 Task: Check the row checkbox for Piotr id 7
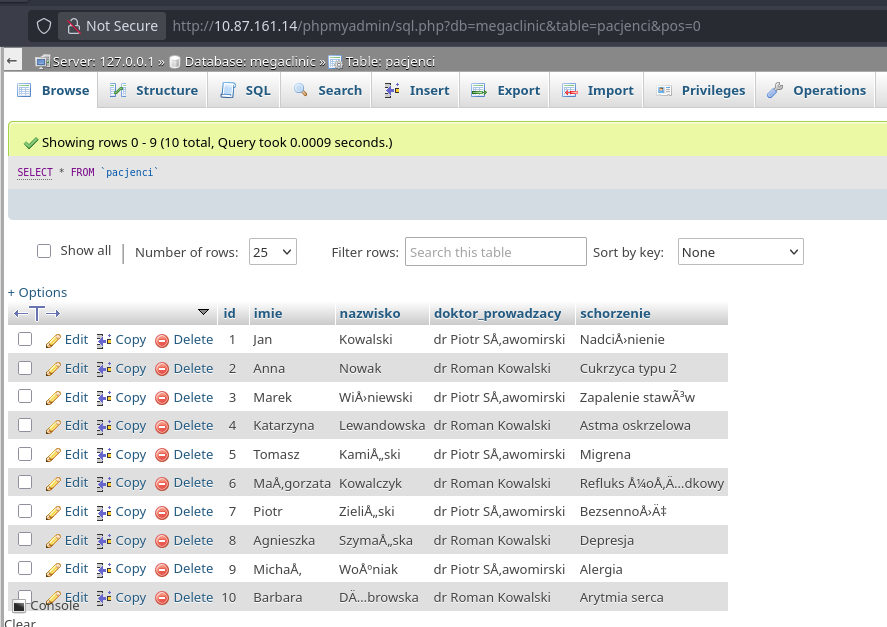coord(25,512)
